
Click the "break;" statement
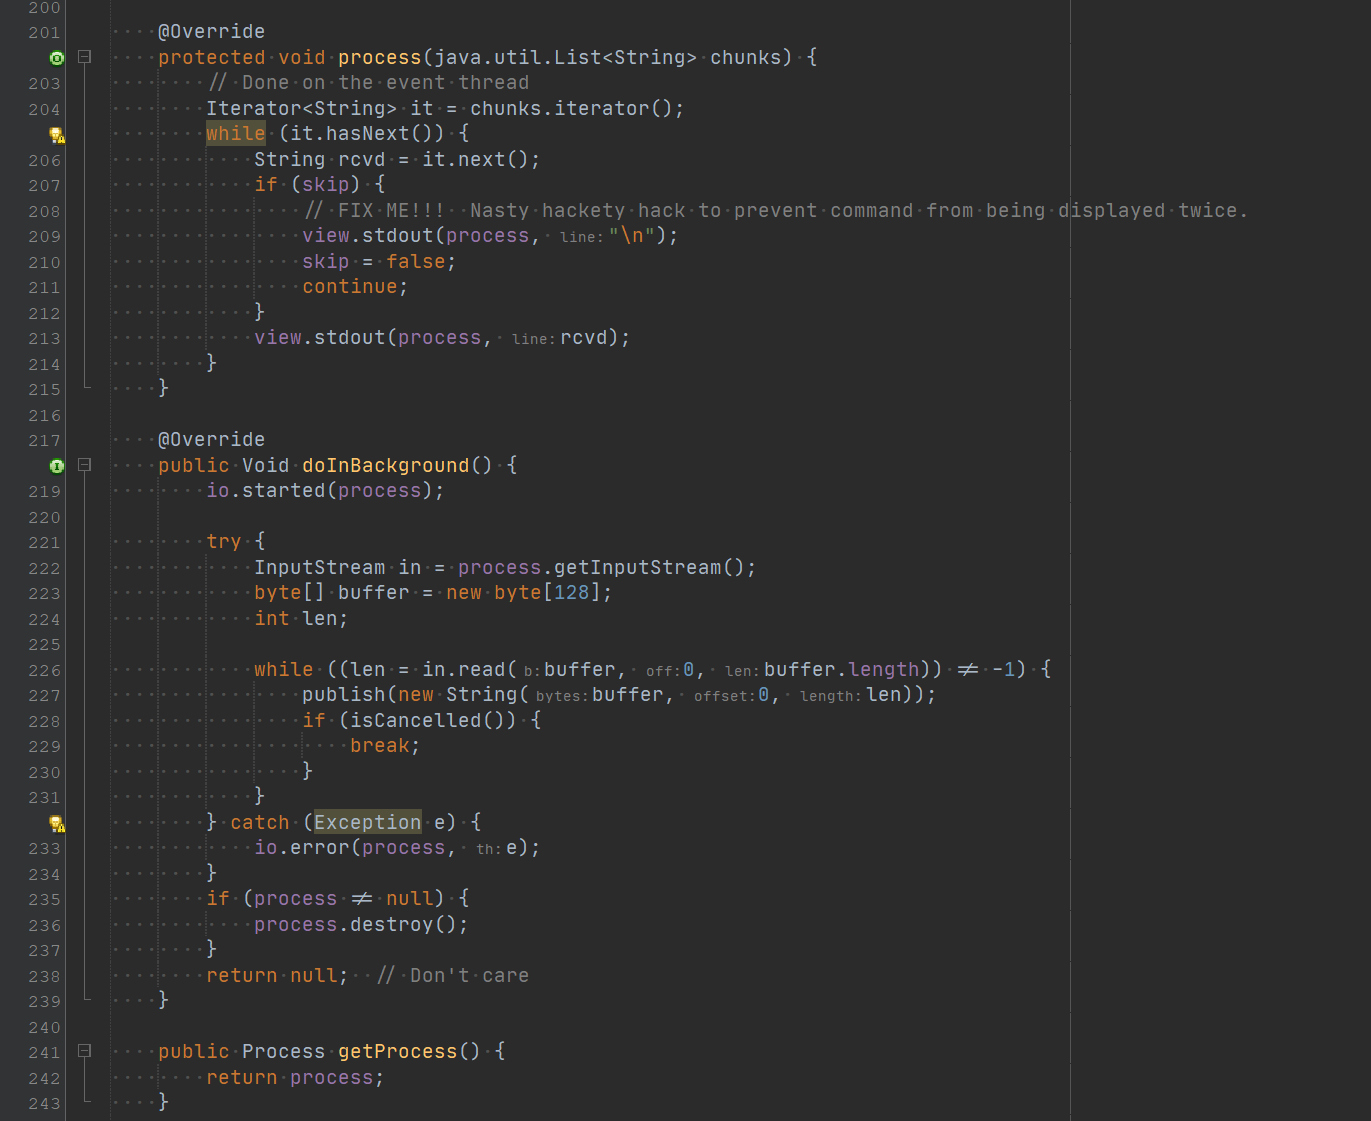tap(386, 746)
